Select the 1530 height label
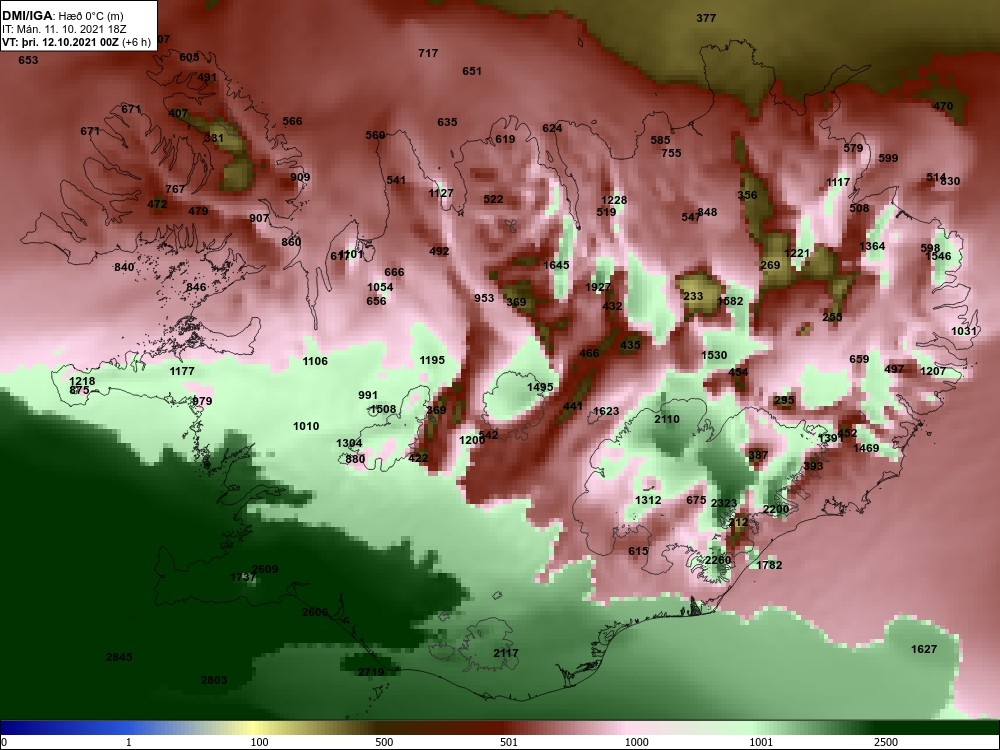1000x750 pixels. pyautogui.click(x=714, y=355)
